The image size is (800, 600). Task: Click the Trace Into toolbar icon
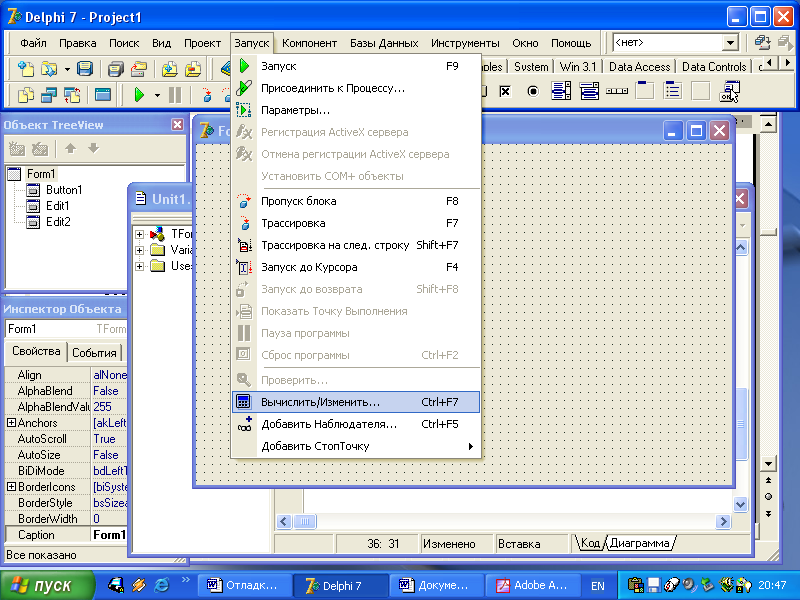(207, 95)
